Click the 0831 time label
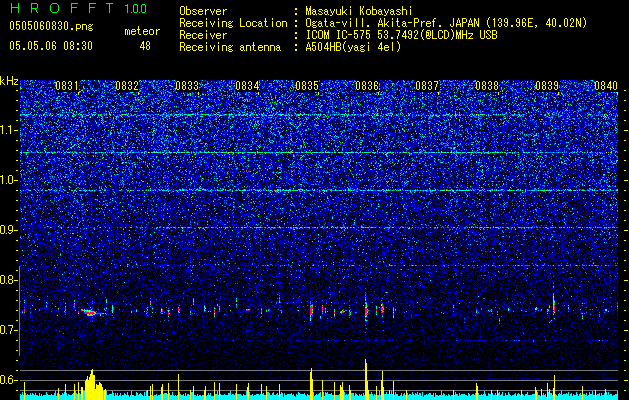Screen dimensions: 629x400 (67, 86)
